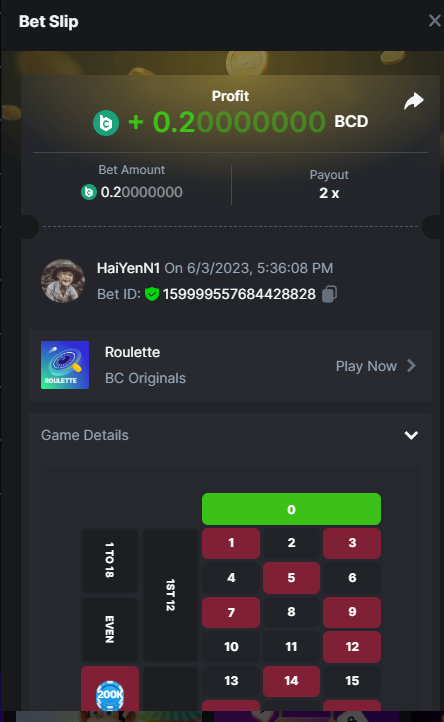444x722 pixels.
Task: Click the HaiYenN1 username
Action: click(129, 268)
